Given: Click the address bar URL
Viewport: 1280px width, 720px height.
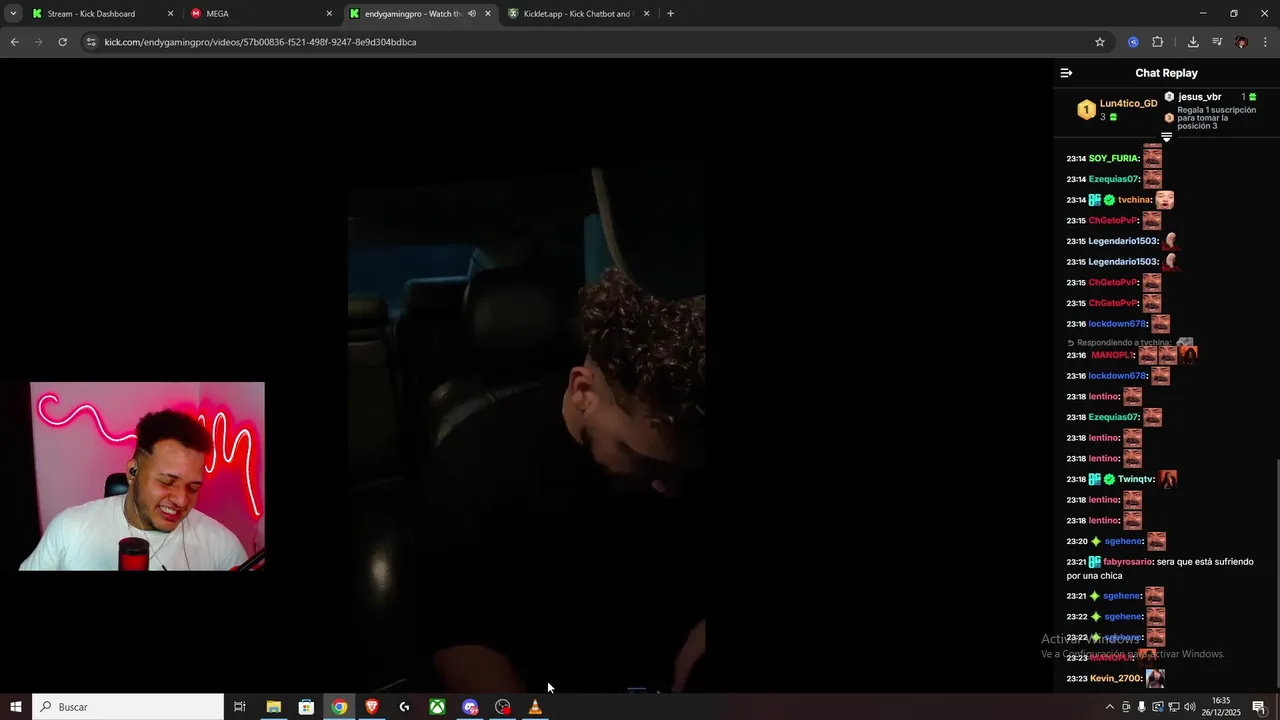Looking at the screenshot, I should point(260,42).
